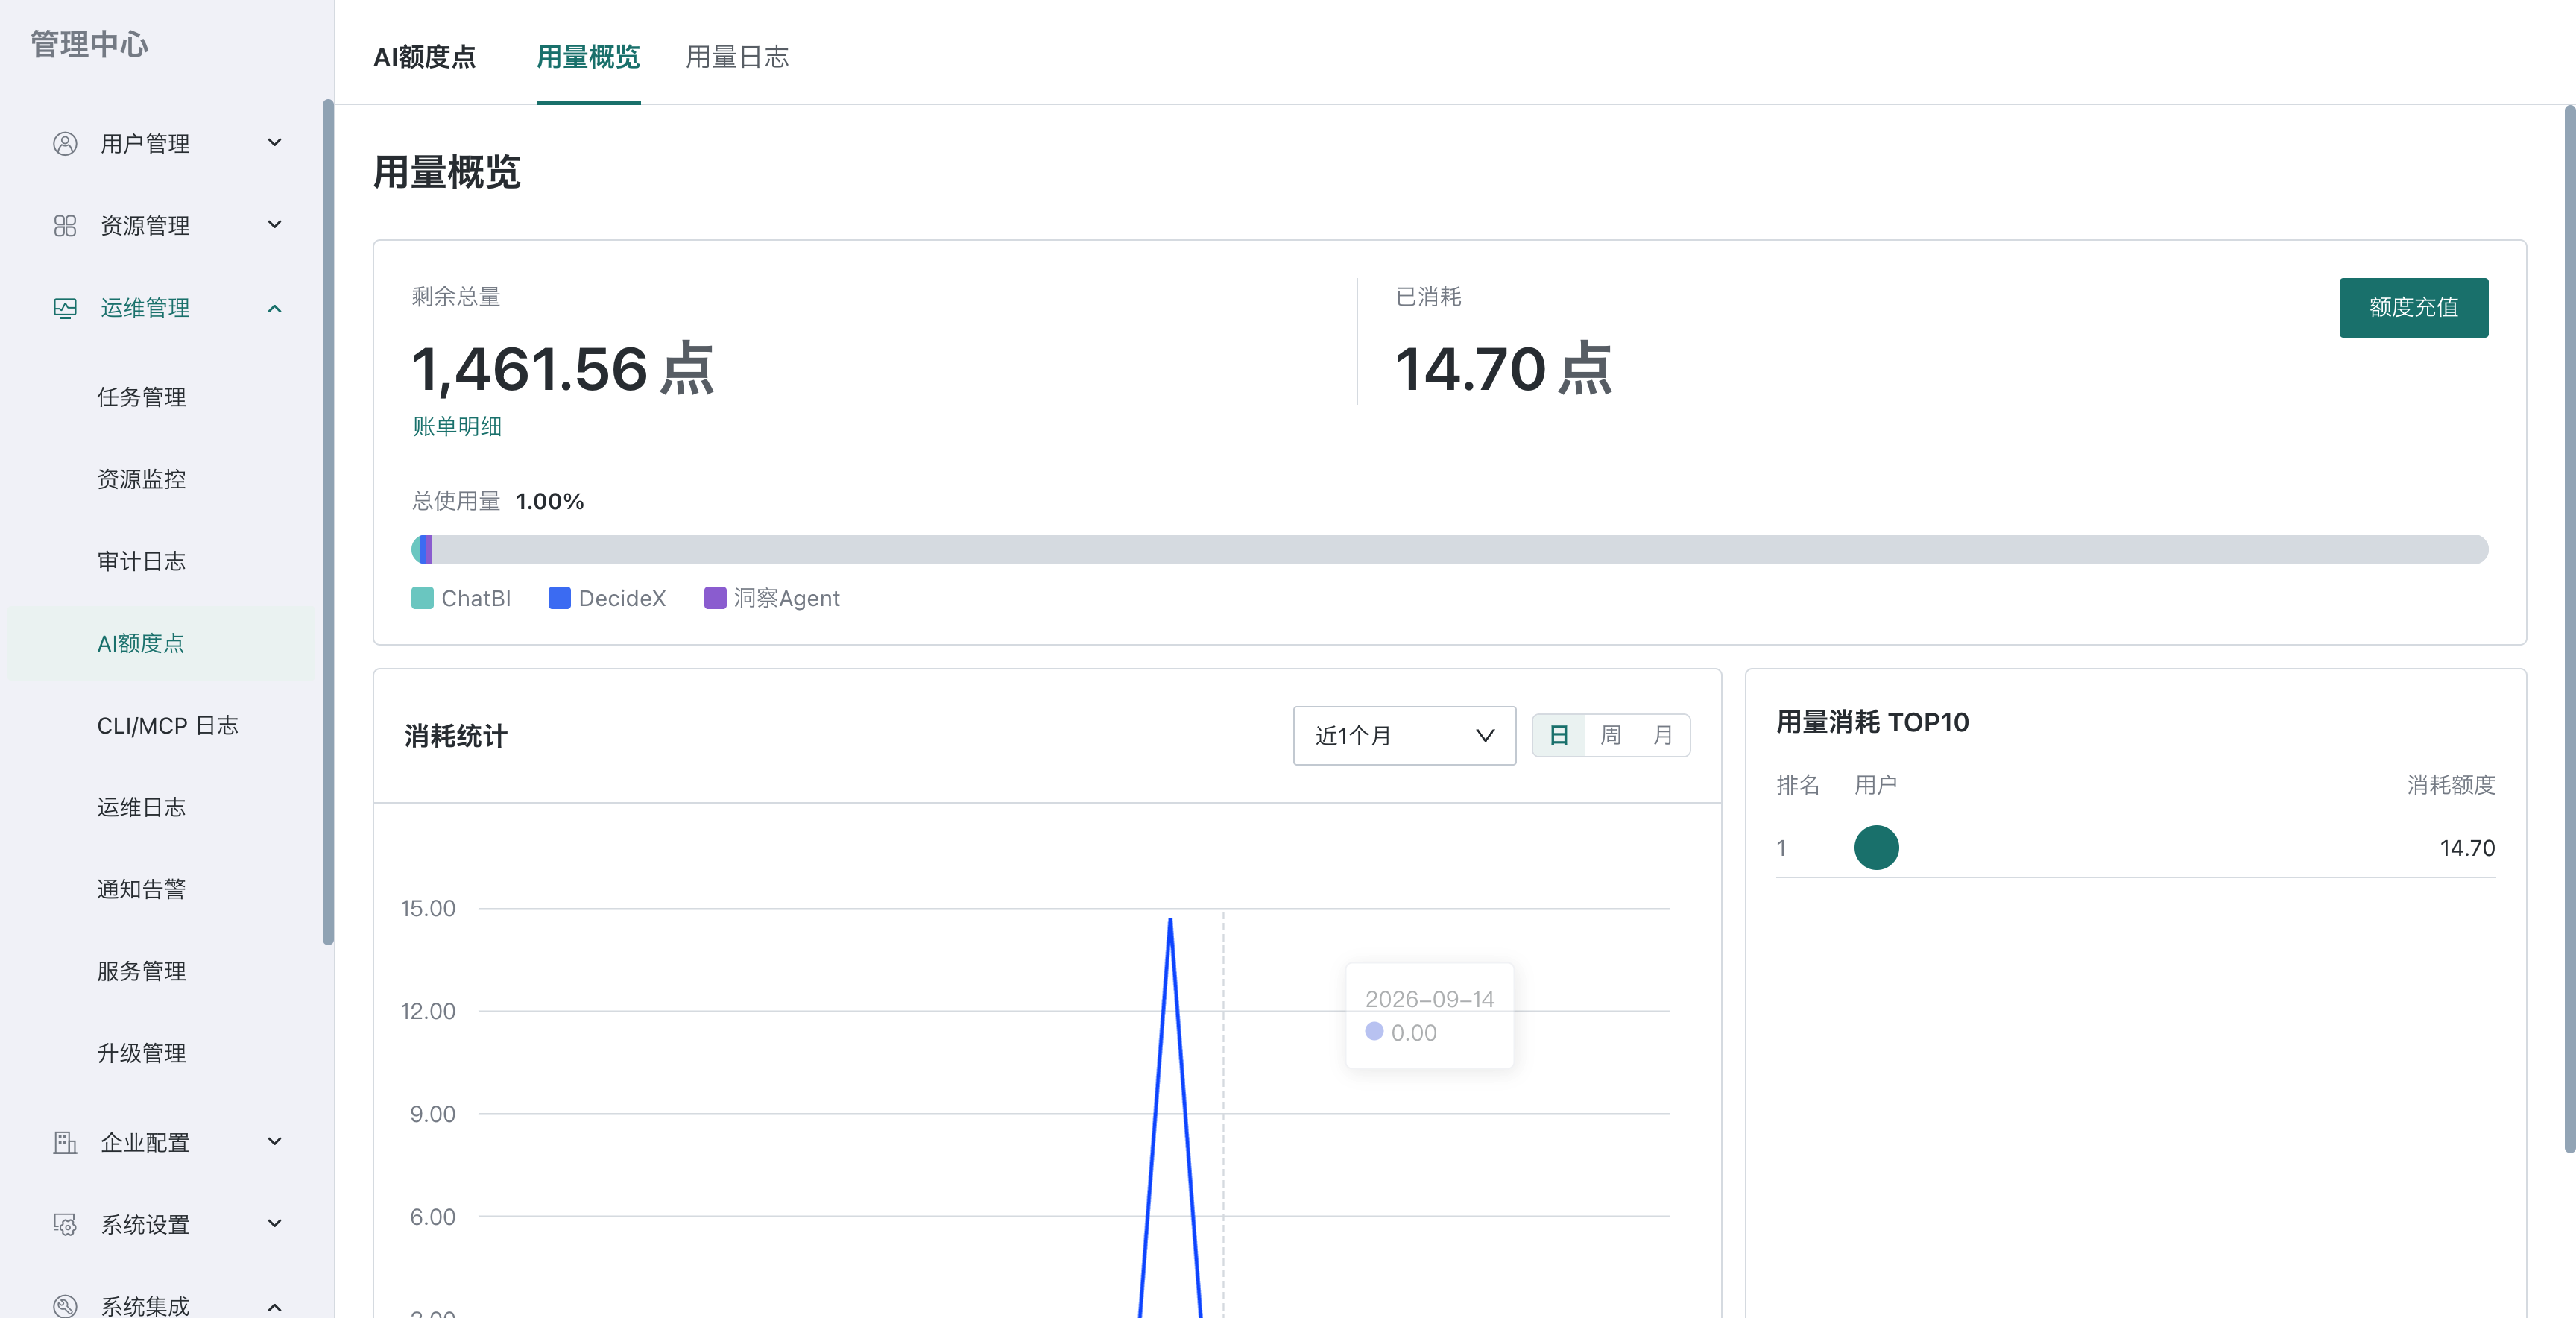Open the 近1个月 time range dropdown
The image size is (2576, 1318).
pyautogui.click(x=1404, y=736)
